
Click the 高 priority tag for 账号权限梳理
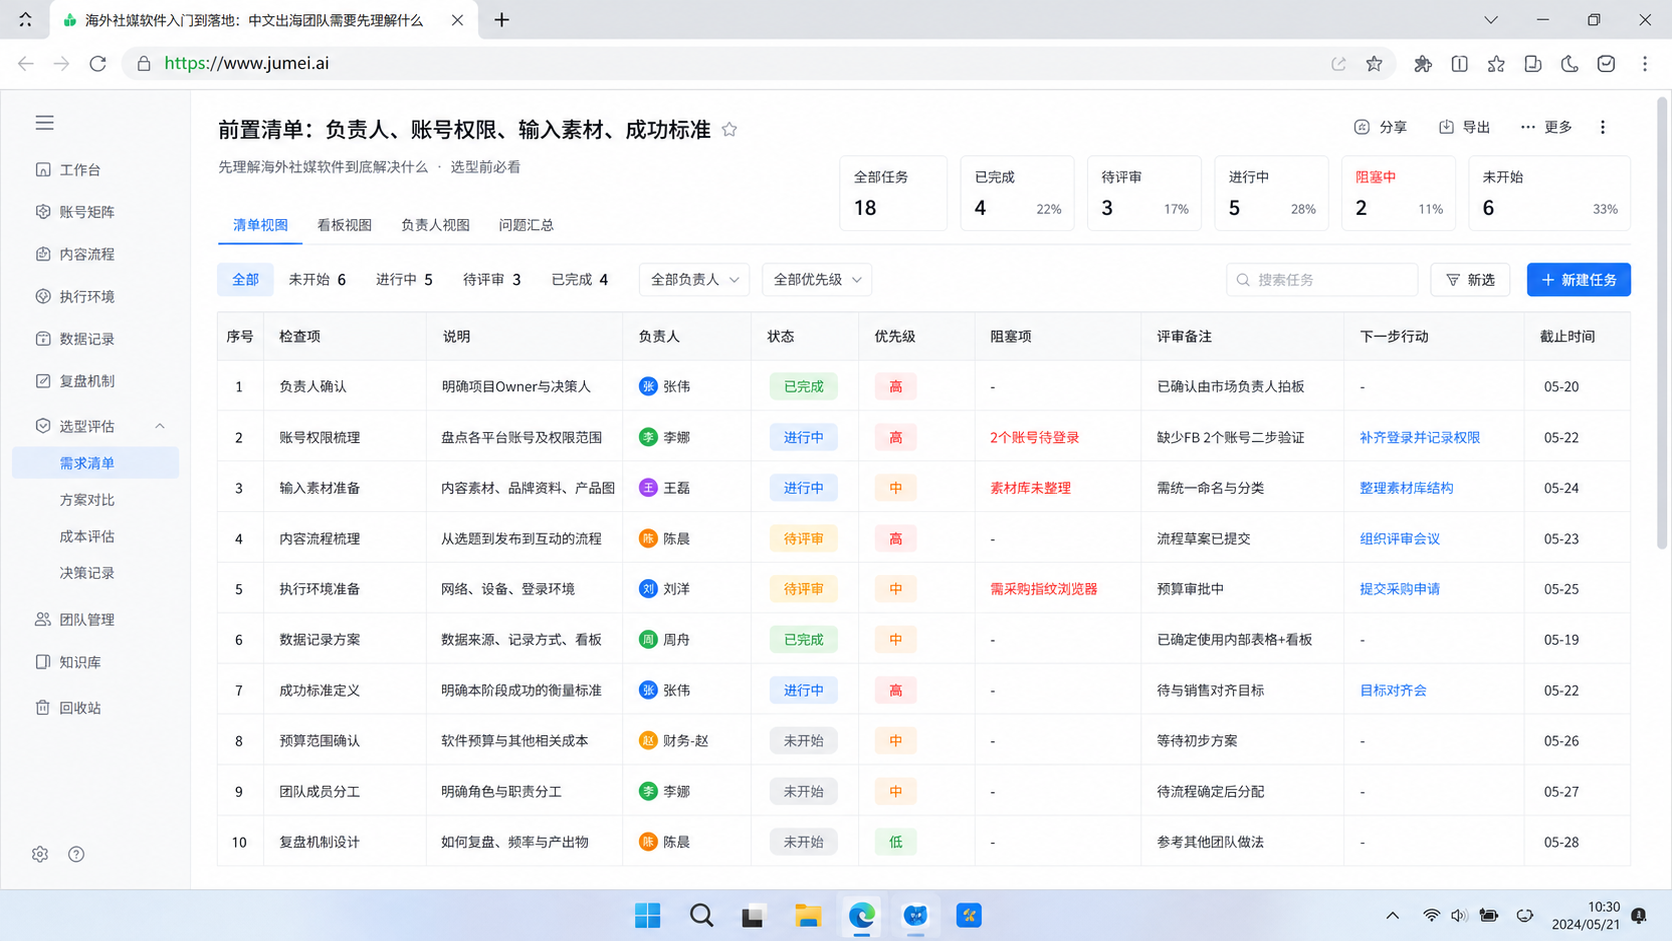[895, 437]
